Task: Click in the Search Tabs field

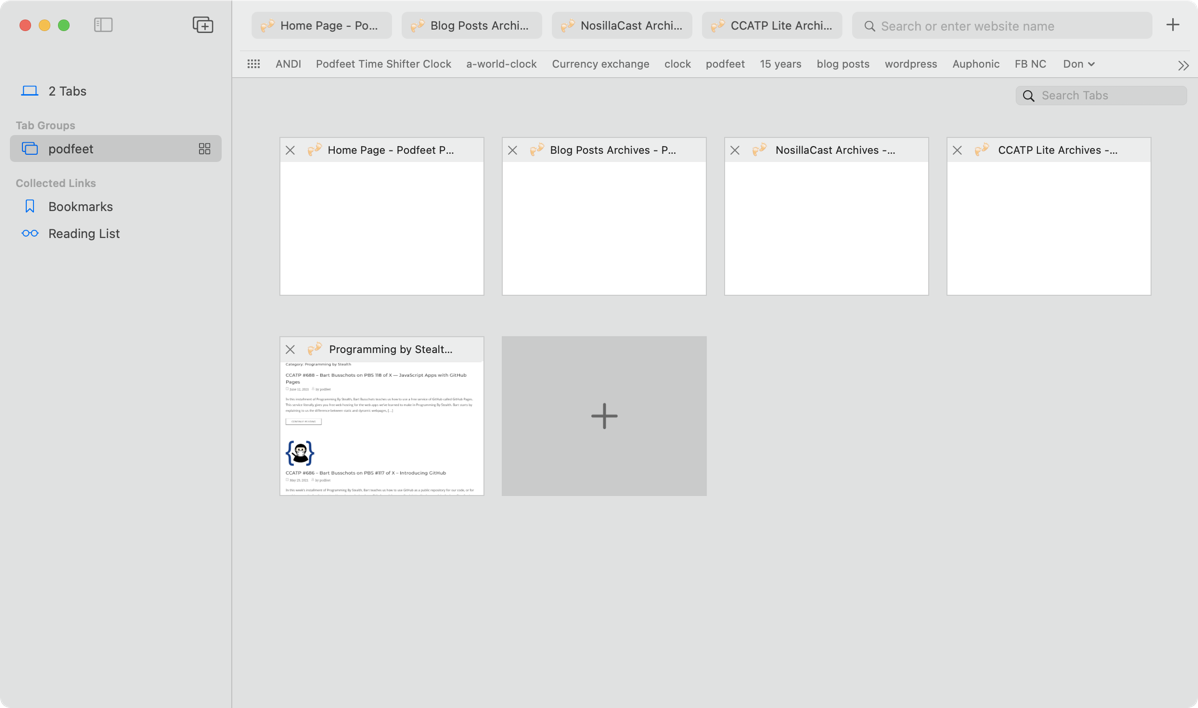Action: [x=1110, y=96]
